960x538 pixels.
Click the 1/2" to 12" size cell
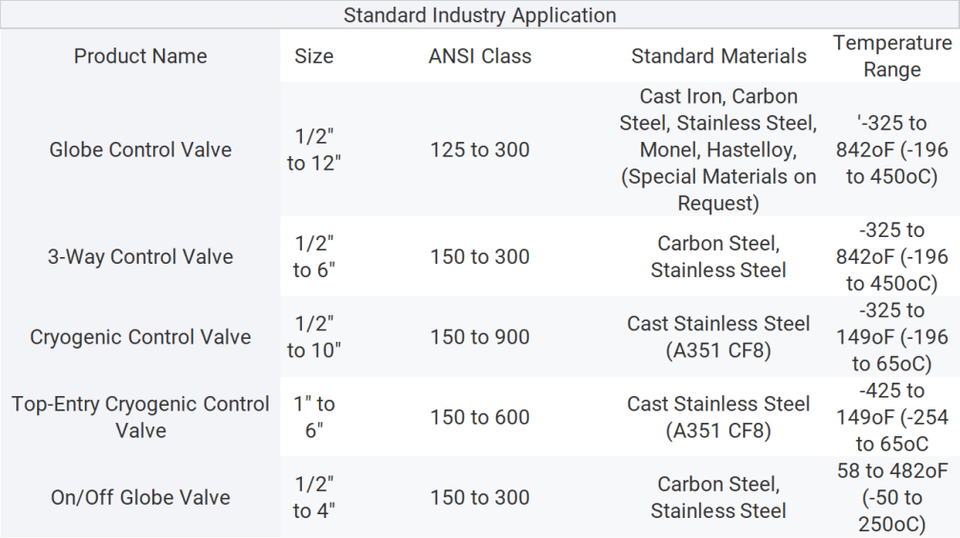[313, 149]
